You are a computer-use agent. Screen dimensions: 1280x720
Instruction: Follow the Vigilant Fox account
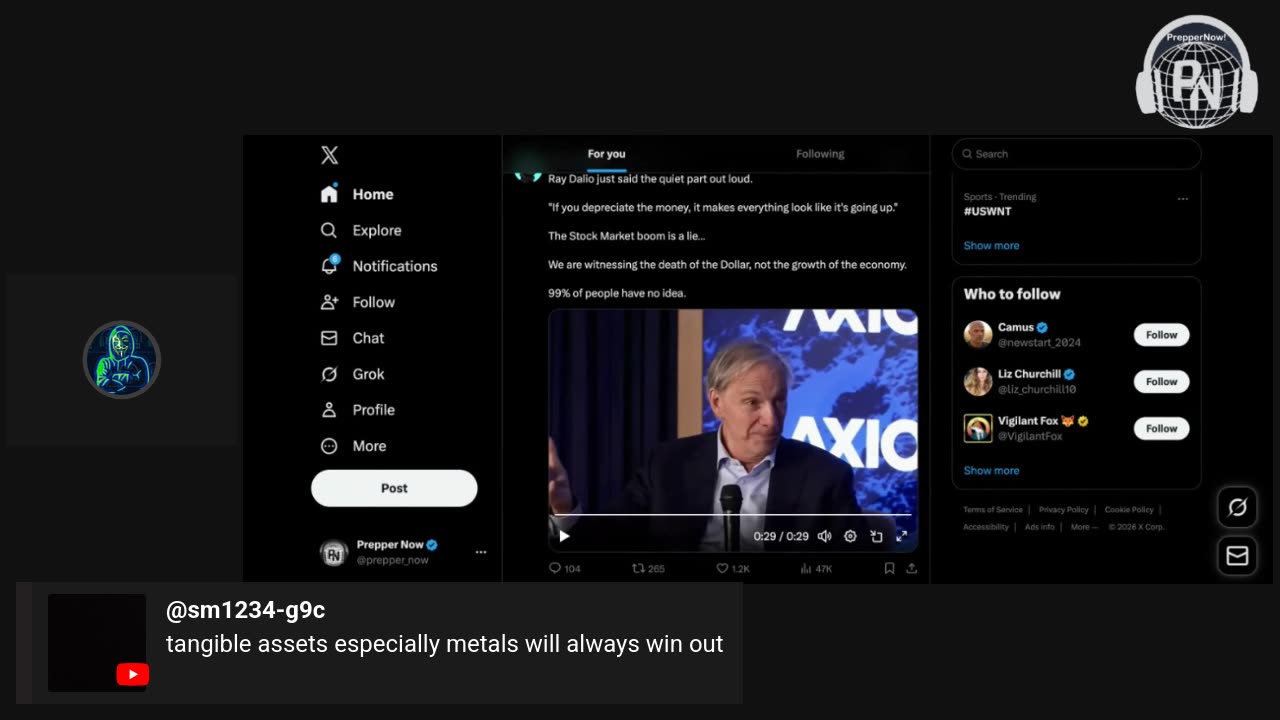tap(1161, 428)
